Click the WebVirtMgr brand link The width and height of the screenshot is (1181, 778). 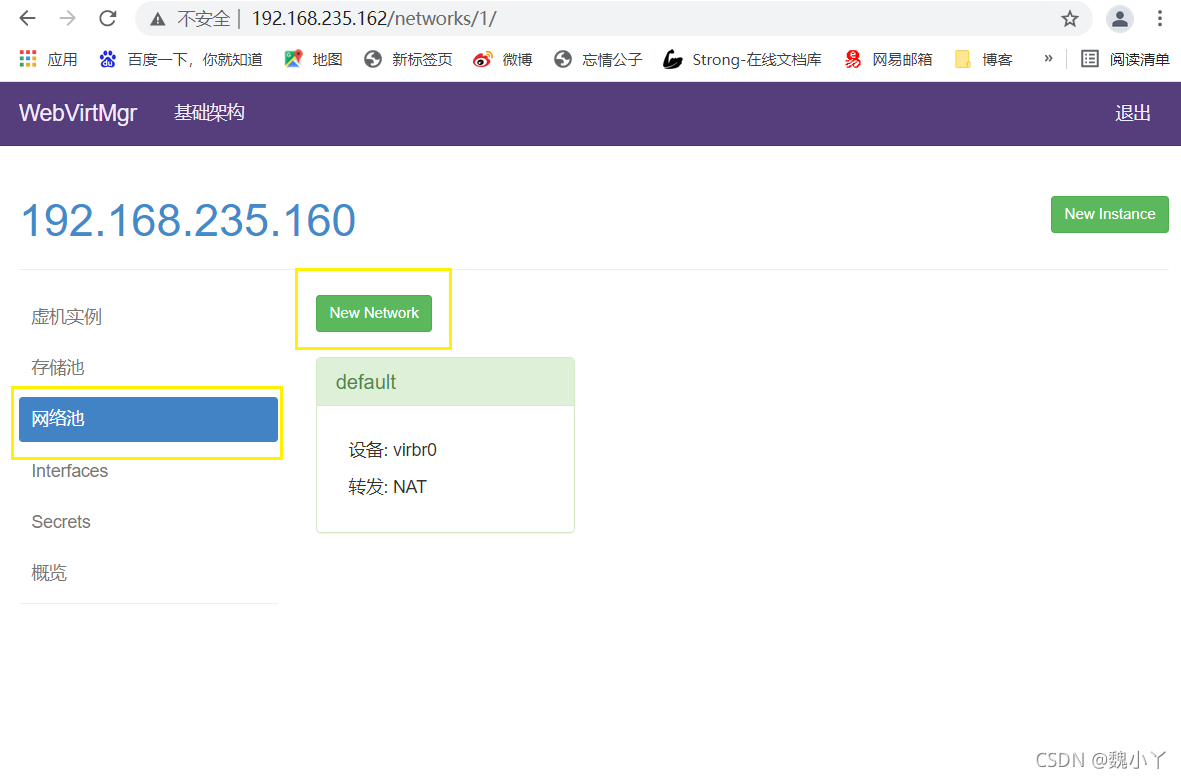pyautogui.click(x=78, y=113)
